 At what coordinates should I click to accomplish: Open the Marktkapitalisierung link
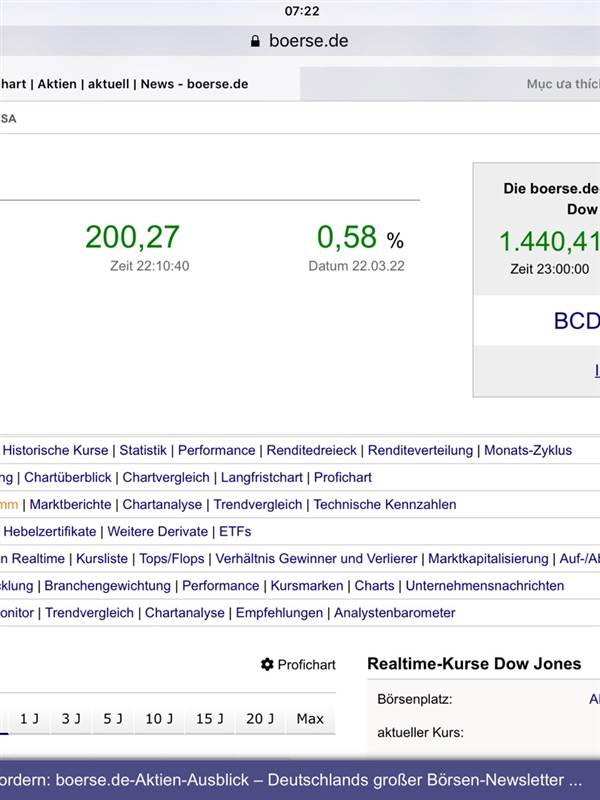[x=488, y=559]
